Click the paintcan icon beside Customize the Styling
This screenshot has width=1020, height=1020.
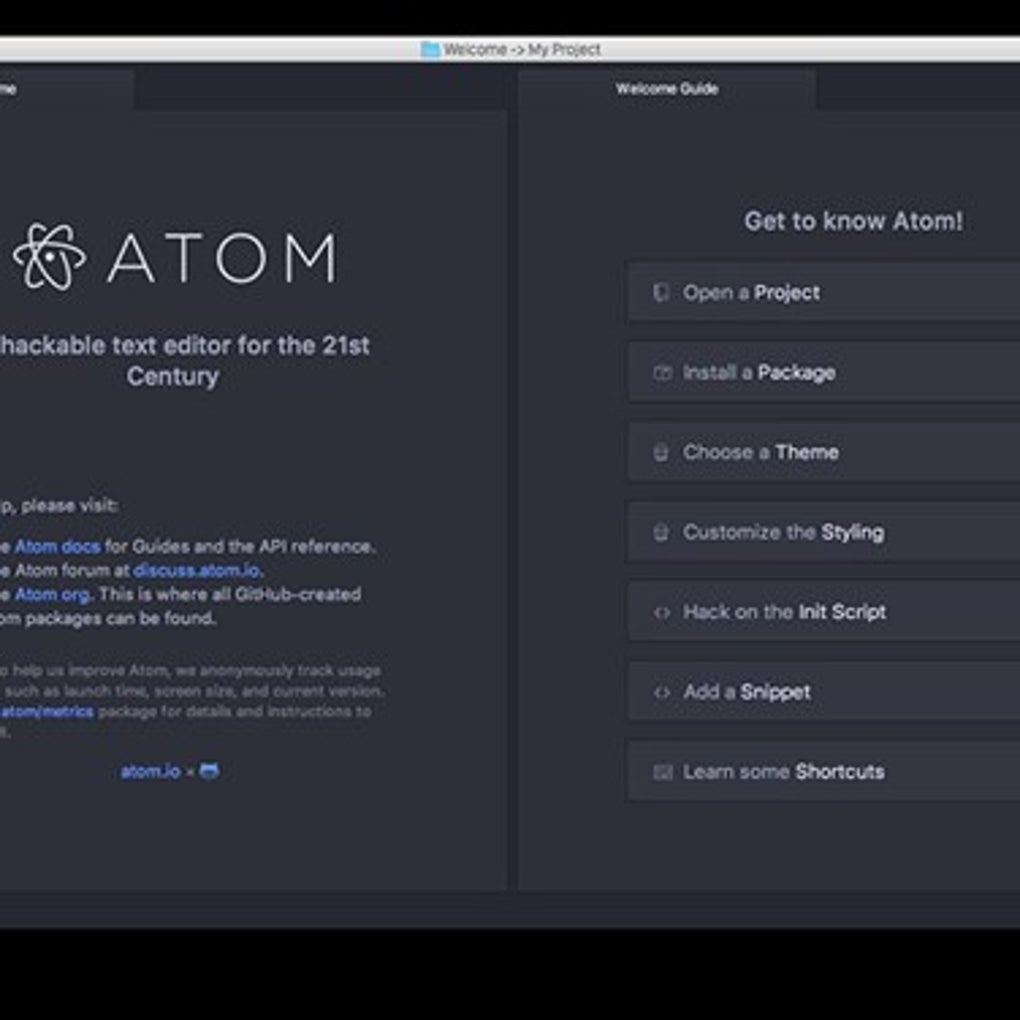[661, 532]
